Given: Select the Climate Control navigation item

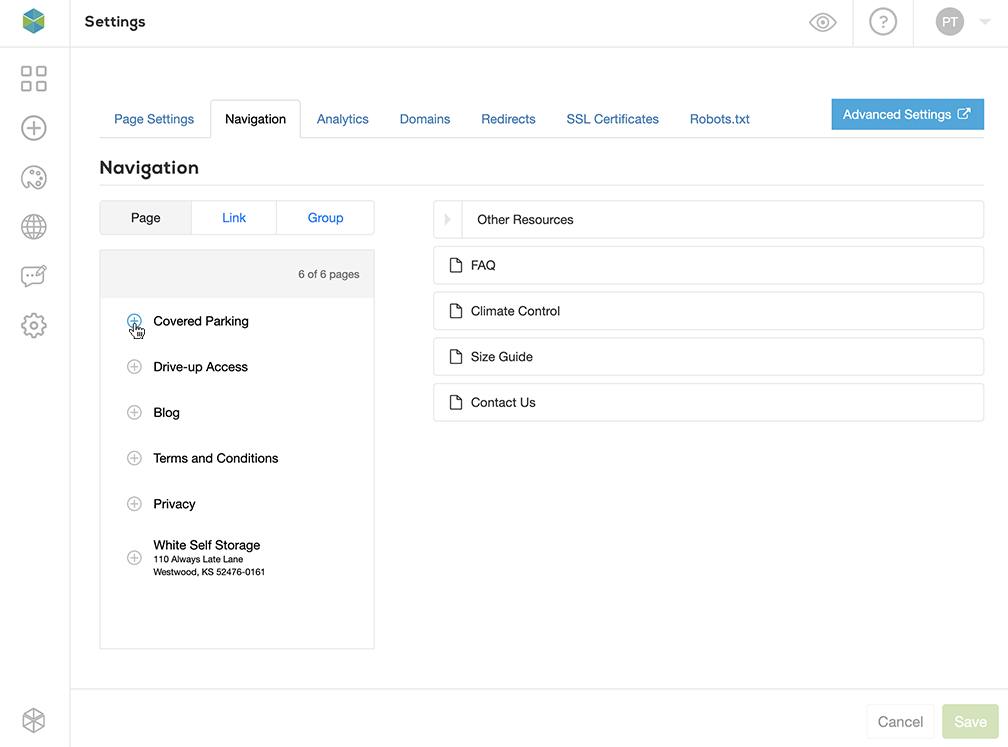Looking at the screenshot, I should click(x=708, y=311).
